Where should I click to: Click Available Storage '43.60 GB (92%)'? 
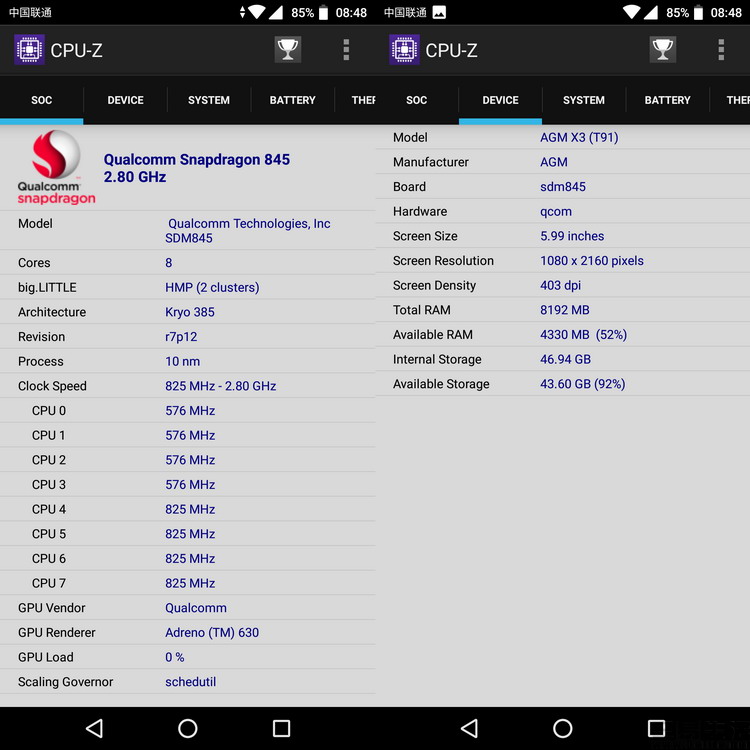(583, 384)
